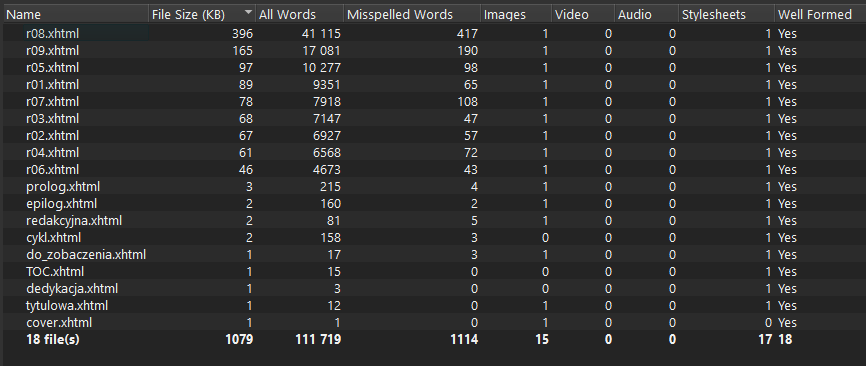This screenshot has width=866, height=366.
Task: Click the Video column header
Action: pos(583,15)
